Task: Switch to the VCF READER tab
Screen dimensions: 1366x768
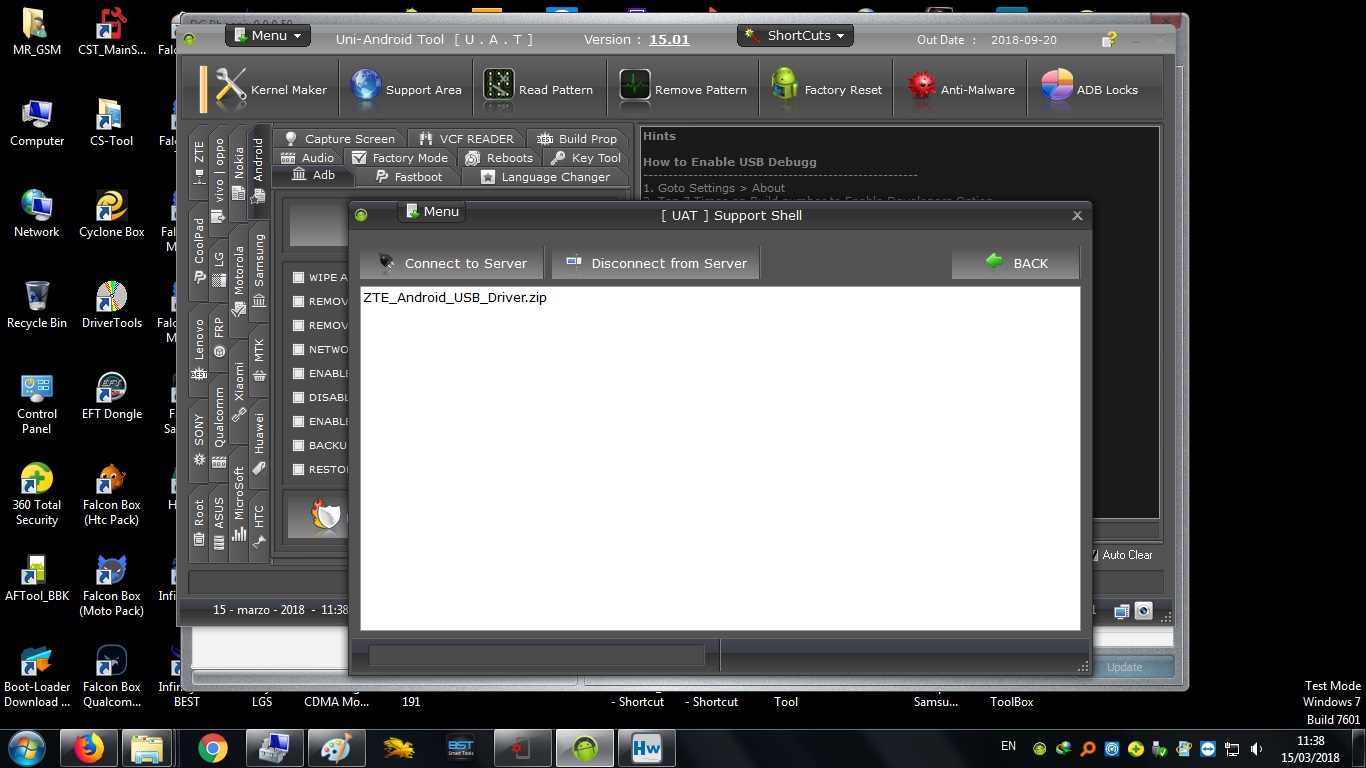Action: (x=466, y=139)
